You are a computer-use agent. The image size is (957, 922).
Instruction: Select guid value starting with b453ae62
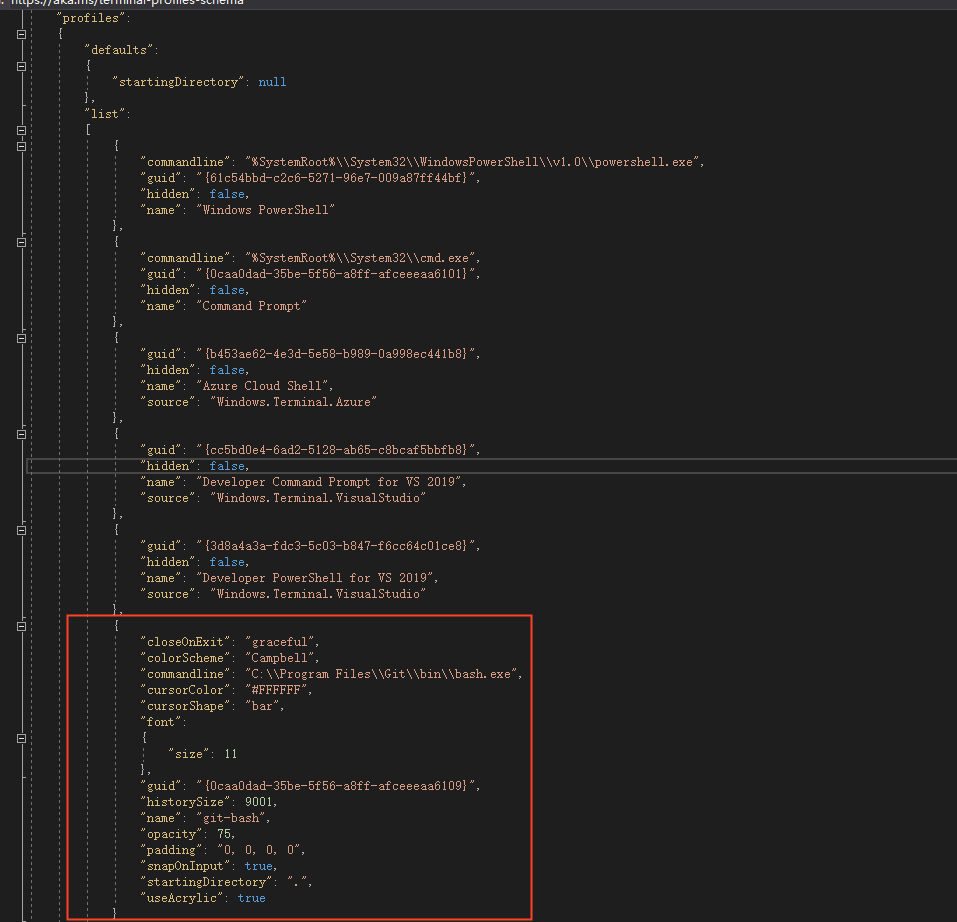coord(336,354)
